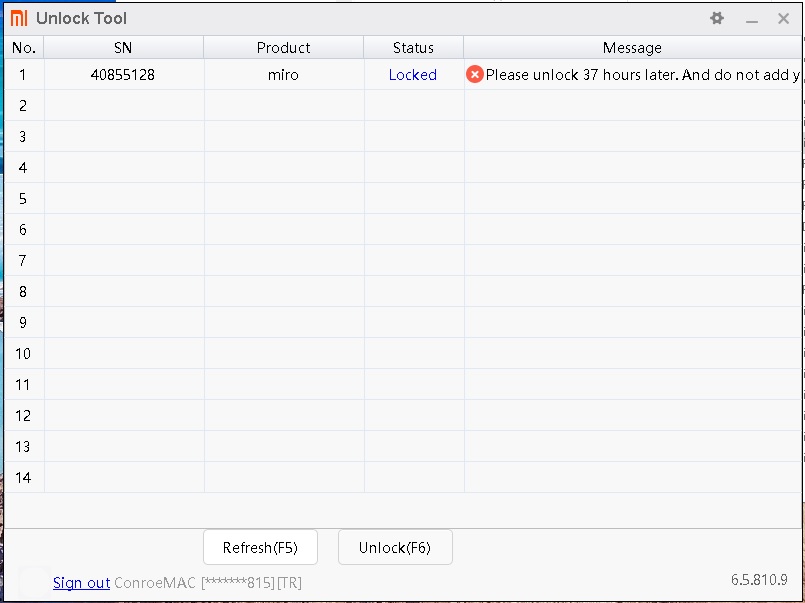Screen dimensions: 805x603
Task: Open the settings gear in the title bar
Action: [717, 19]
